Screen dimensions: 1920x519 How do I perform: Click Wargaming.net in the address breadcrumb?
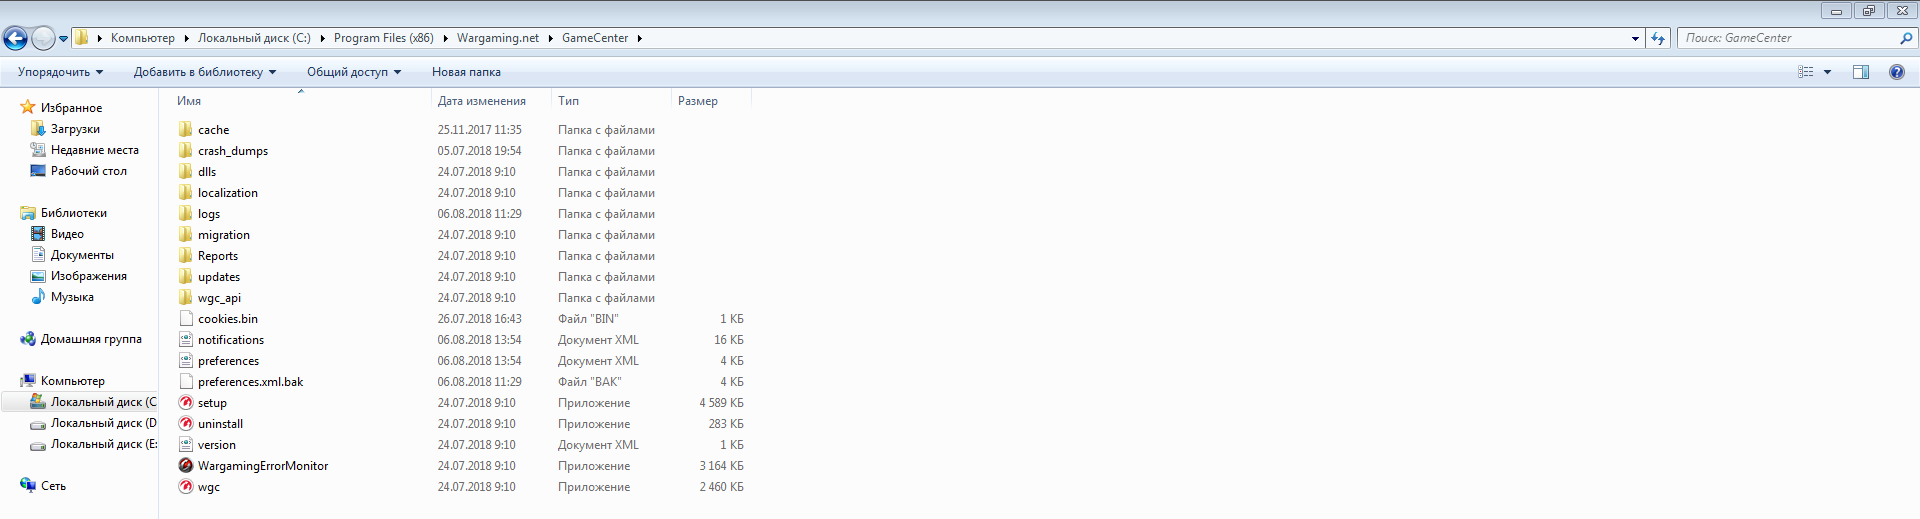click(497, 38)
